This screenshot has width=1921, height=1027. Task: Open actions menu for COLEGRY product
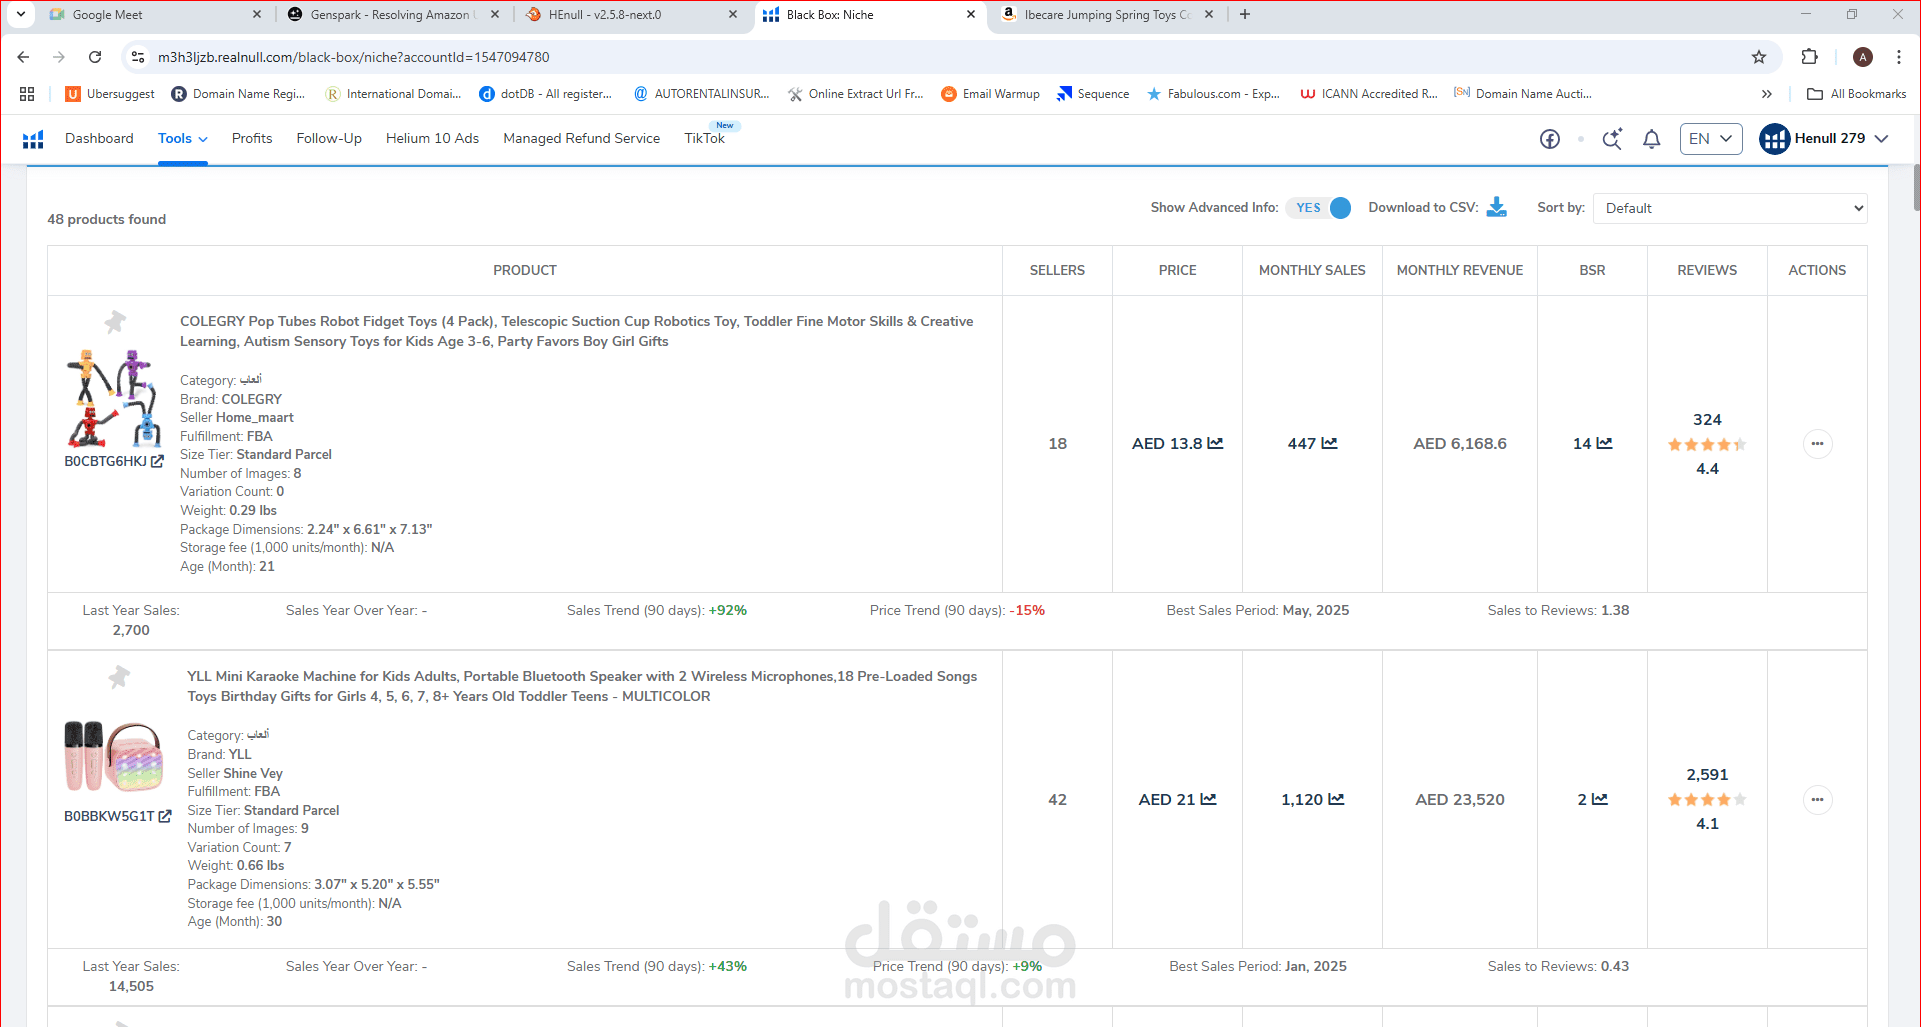1817,443
